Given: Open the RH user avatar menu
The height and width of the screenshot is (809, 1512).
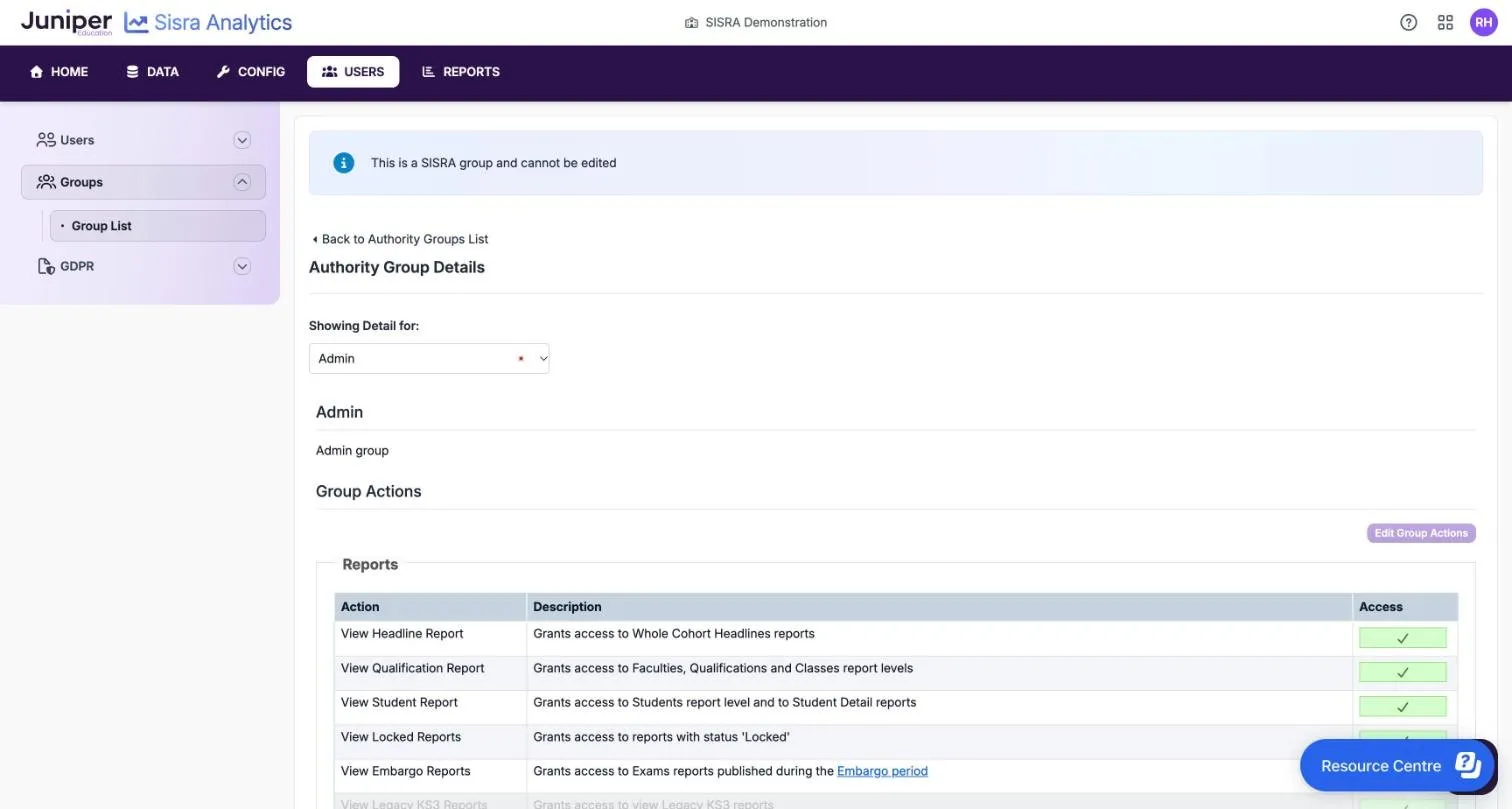Looking at the screenshot, I should 1483,22.
